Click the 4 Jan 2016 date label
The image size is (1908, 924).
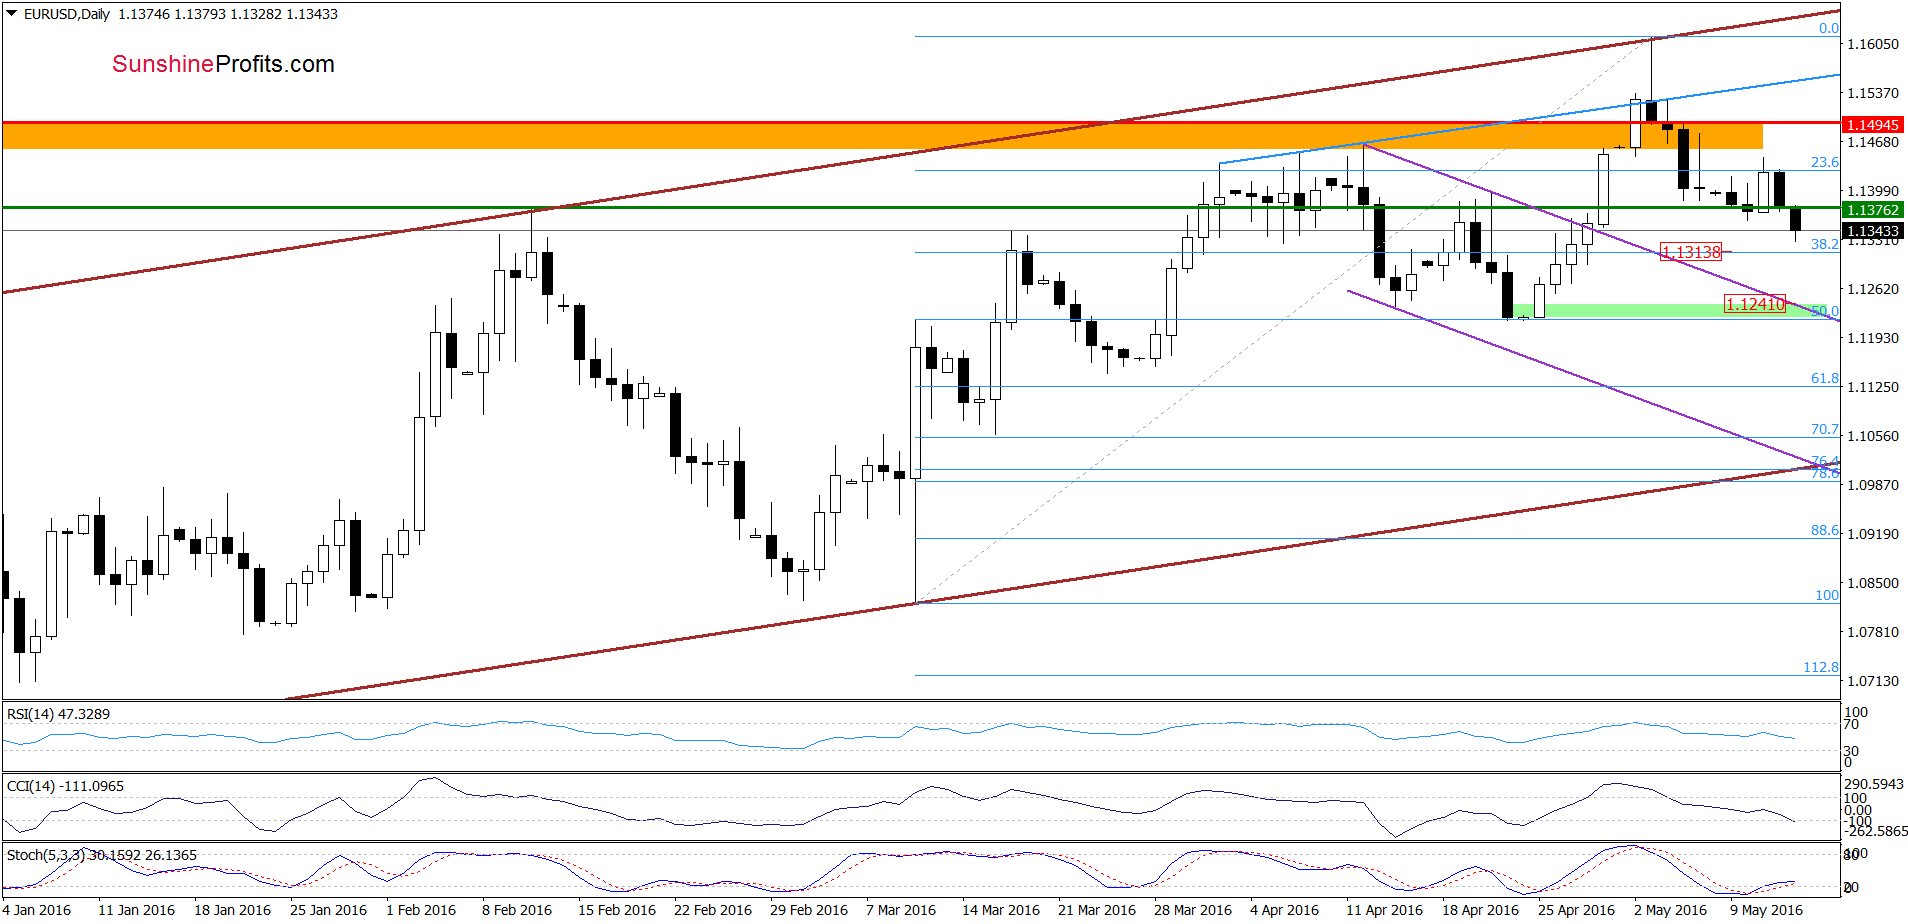(37, 910)
